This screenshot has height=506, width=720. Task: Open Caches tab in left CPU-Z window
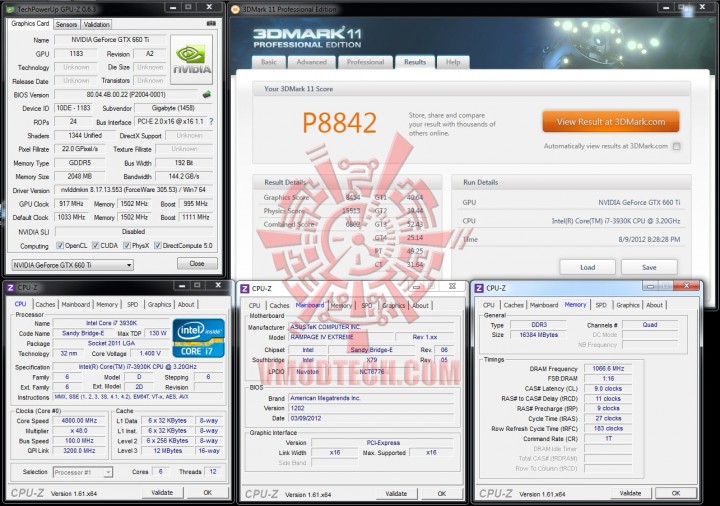click(45, 304)
